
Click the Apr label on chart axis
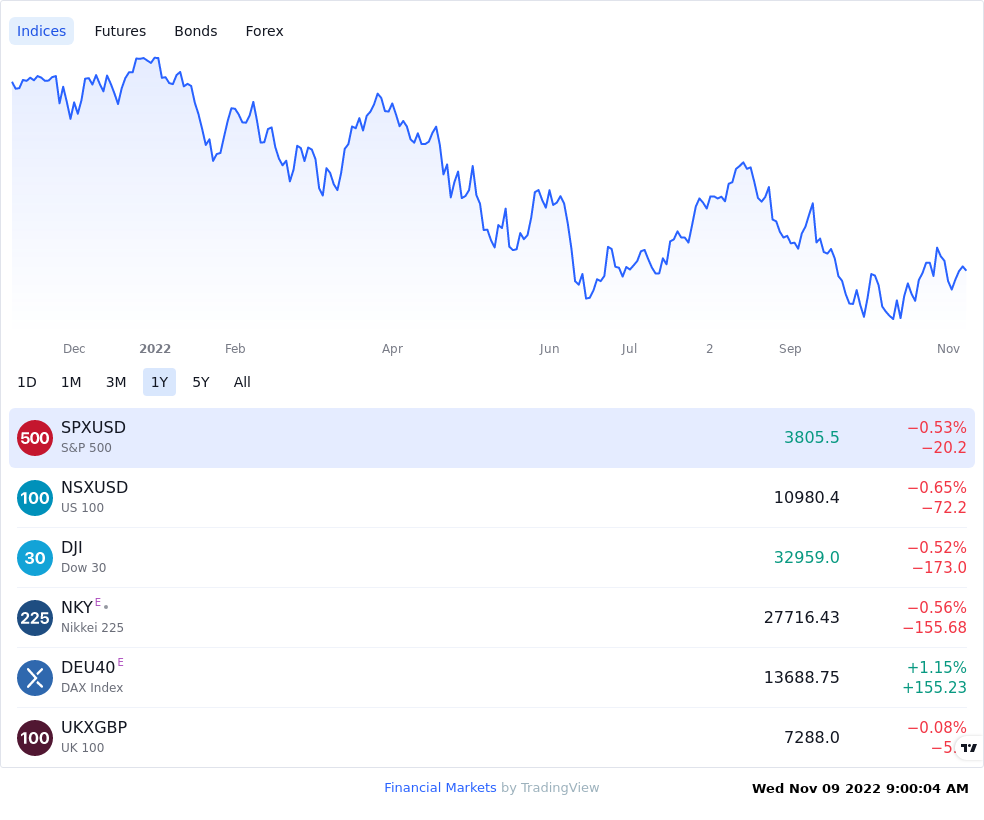[392, 349]
